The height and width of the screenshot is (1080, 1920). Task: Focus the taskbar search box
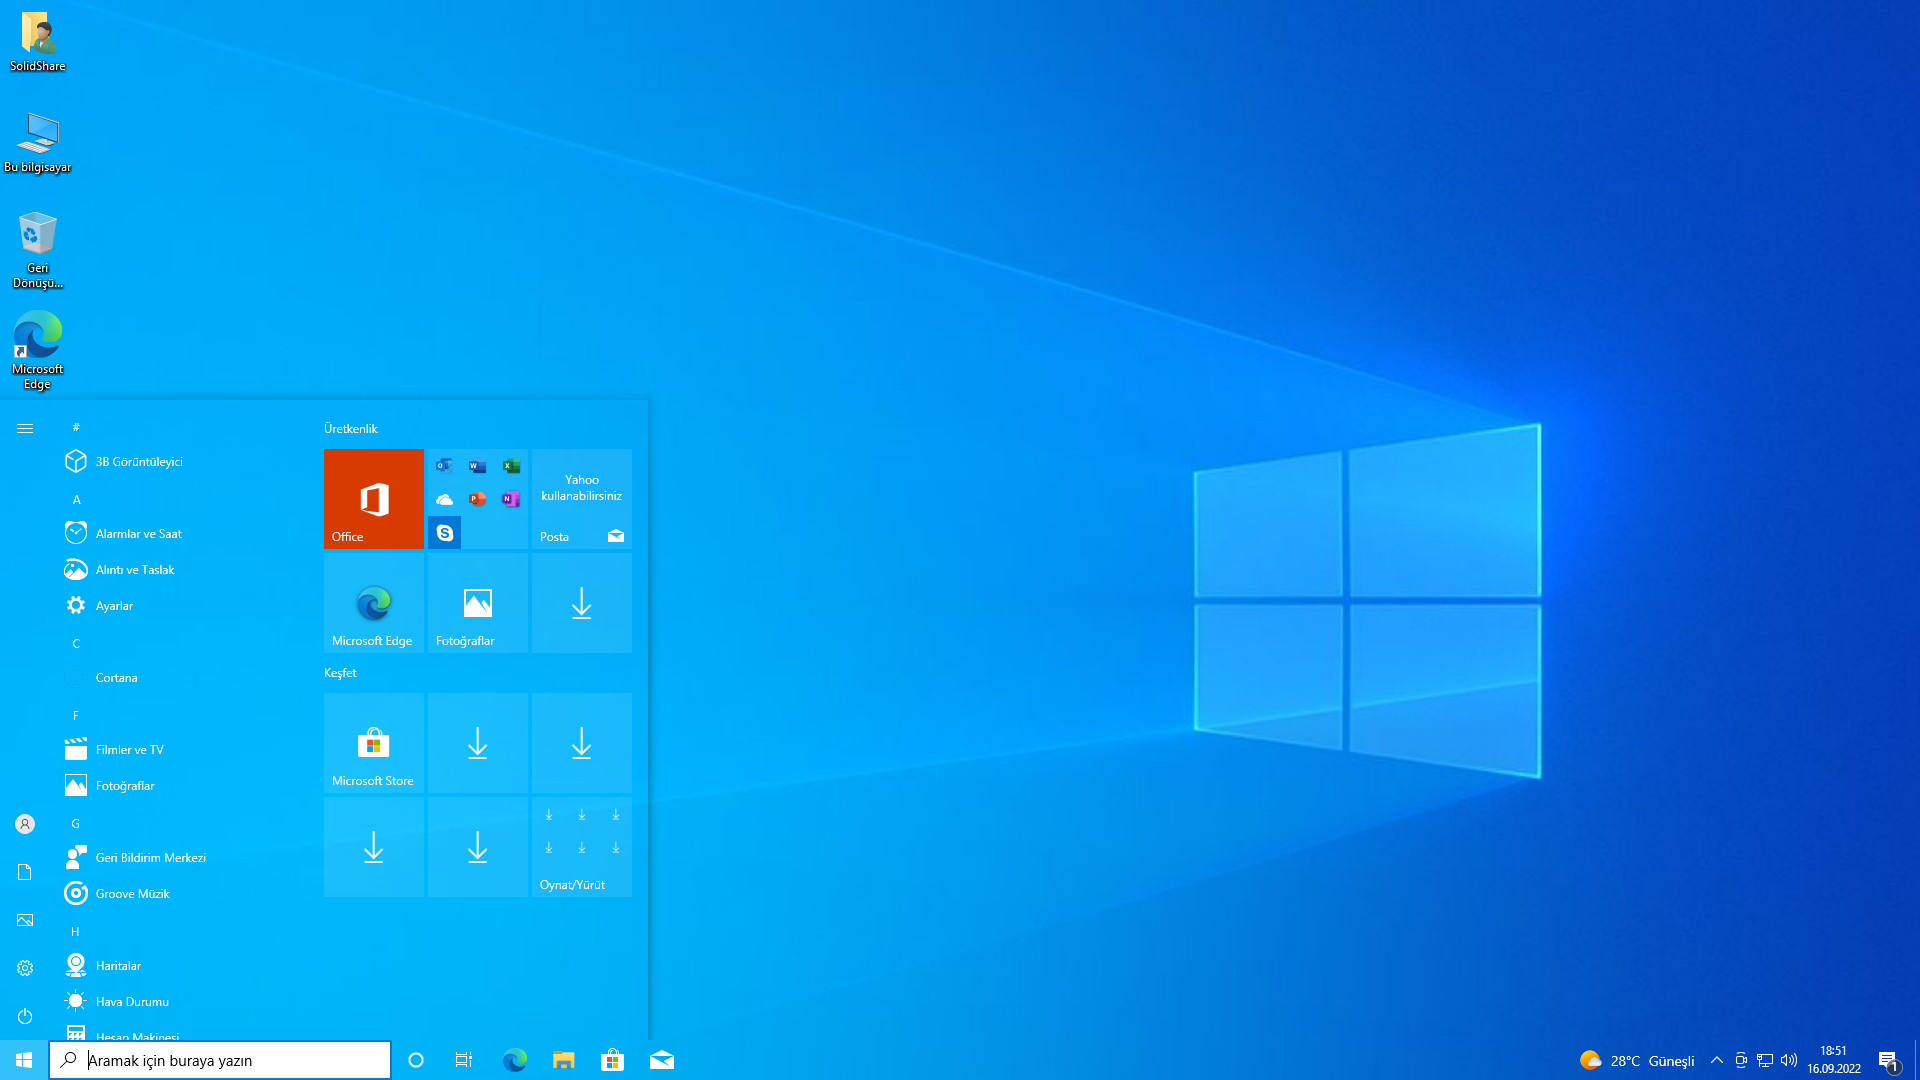pyautogui.click(x=220, y=1060)
